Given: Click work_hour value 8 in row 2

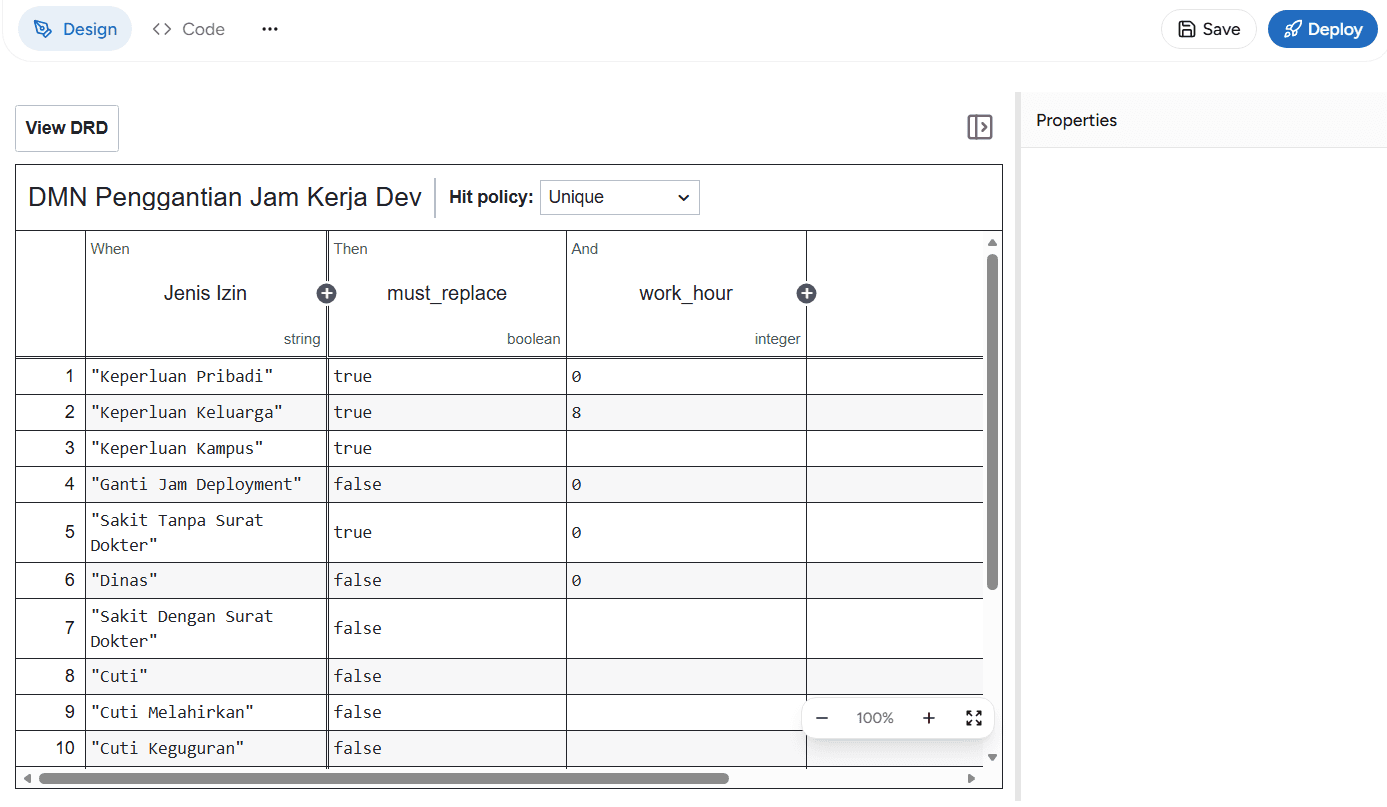Looking at the screenshot, I should click(x=686, y=413).
